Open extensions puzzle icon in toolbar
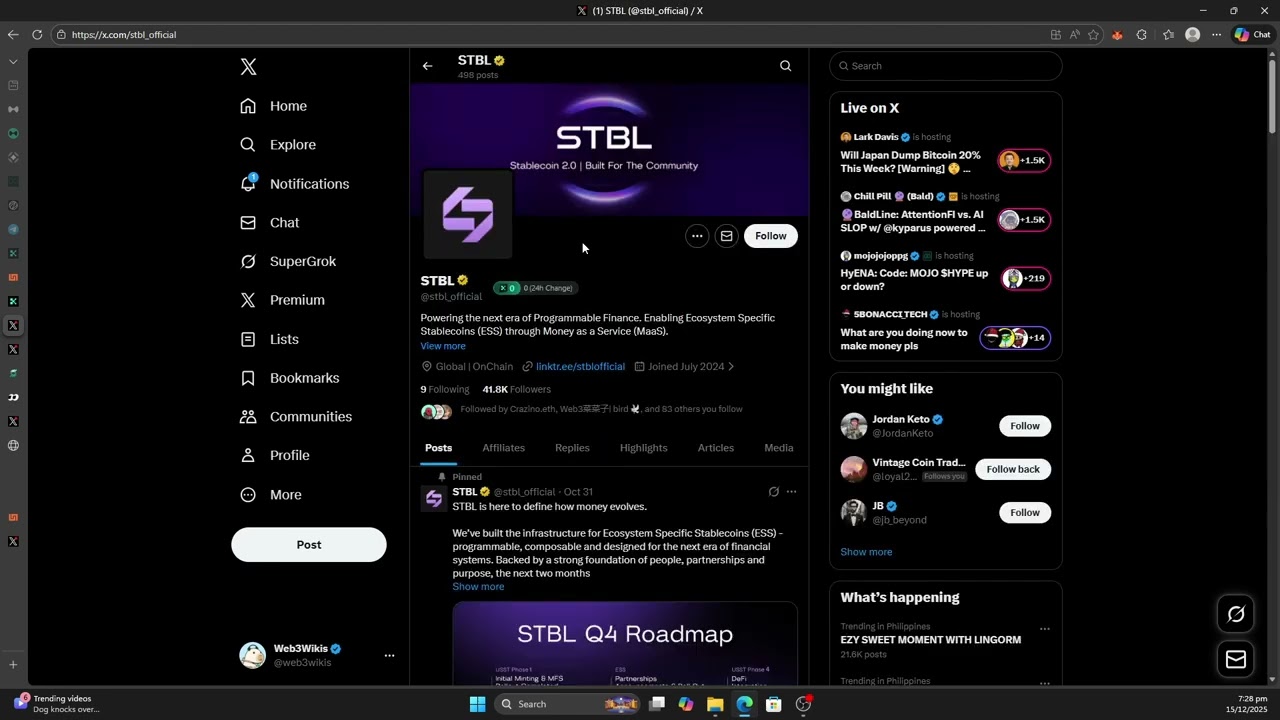This screenshot has height=720, width=1280. [1142, 34]
